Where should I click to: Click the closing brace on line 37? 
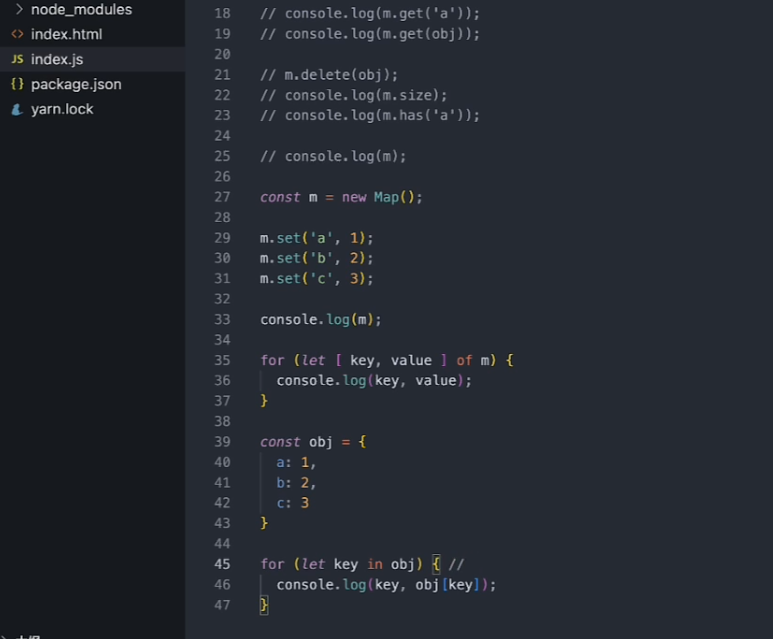point(264,401)
